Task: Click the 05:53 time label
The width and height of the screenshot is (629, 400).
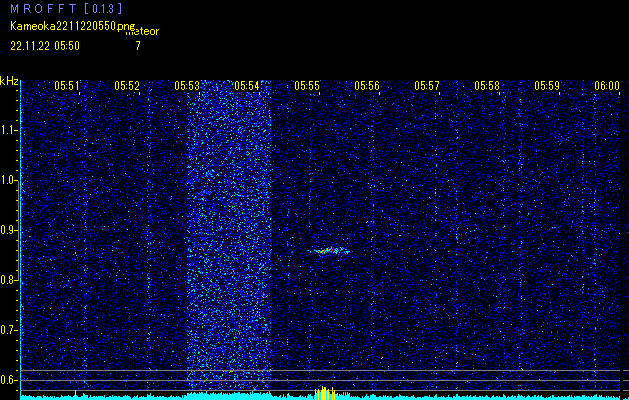Action: (187, 86)
